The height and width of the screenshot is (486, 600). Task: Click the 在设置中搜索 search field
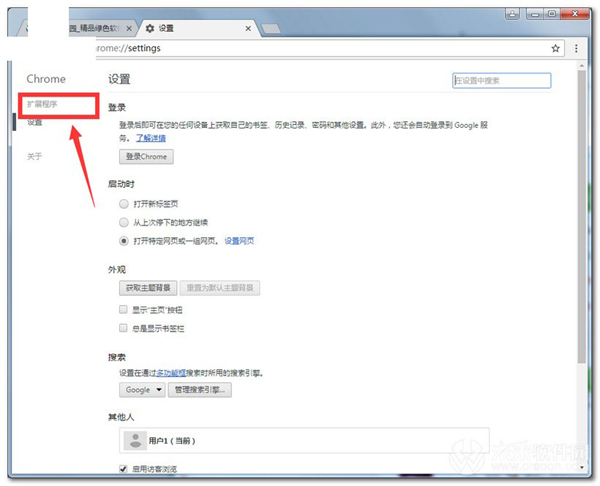point(501,80)
